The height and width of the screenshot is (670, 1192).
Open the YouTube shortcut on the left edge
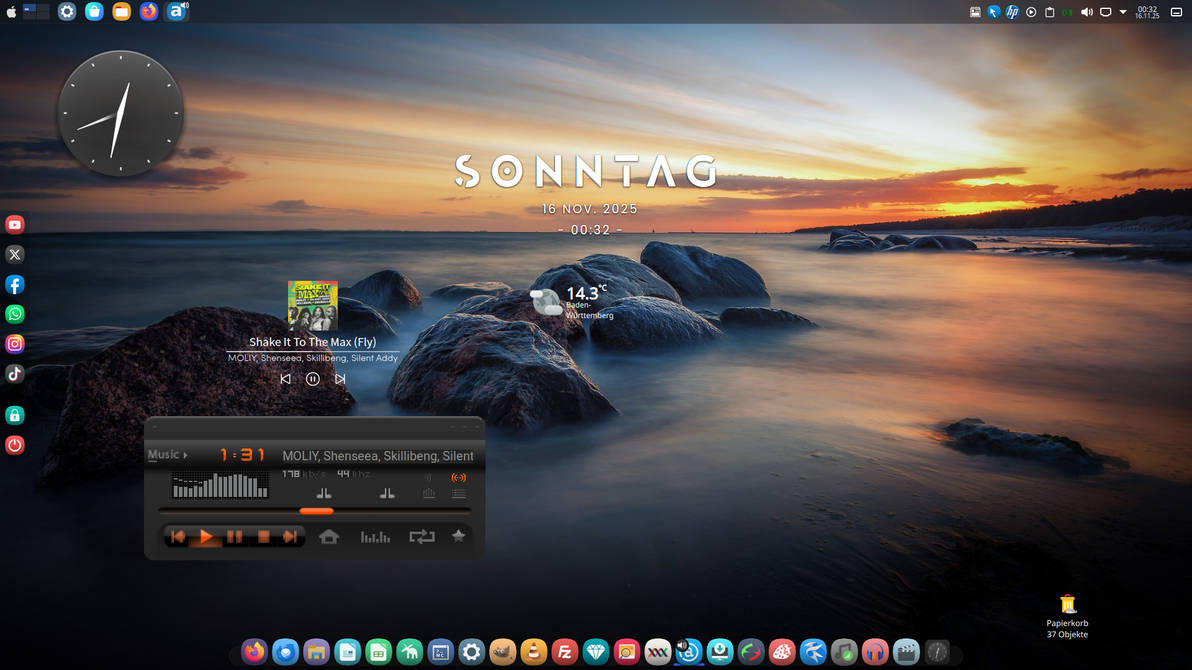point(14,224)
